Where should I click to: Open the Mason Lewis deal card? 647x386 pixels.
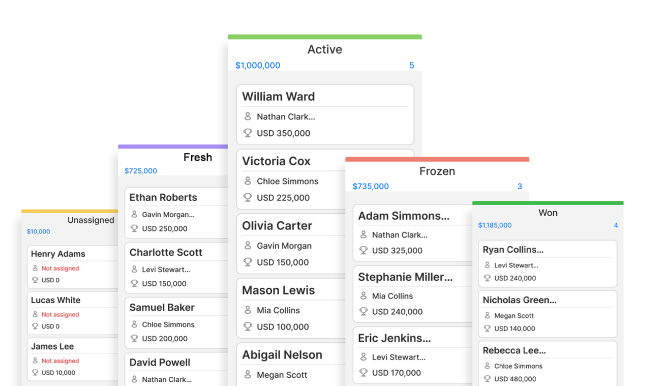pyautogui.click(x=291, y=308)
